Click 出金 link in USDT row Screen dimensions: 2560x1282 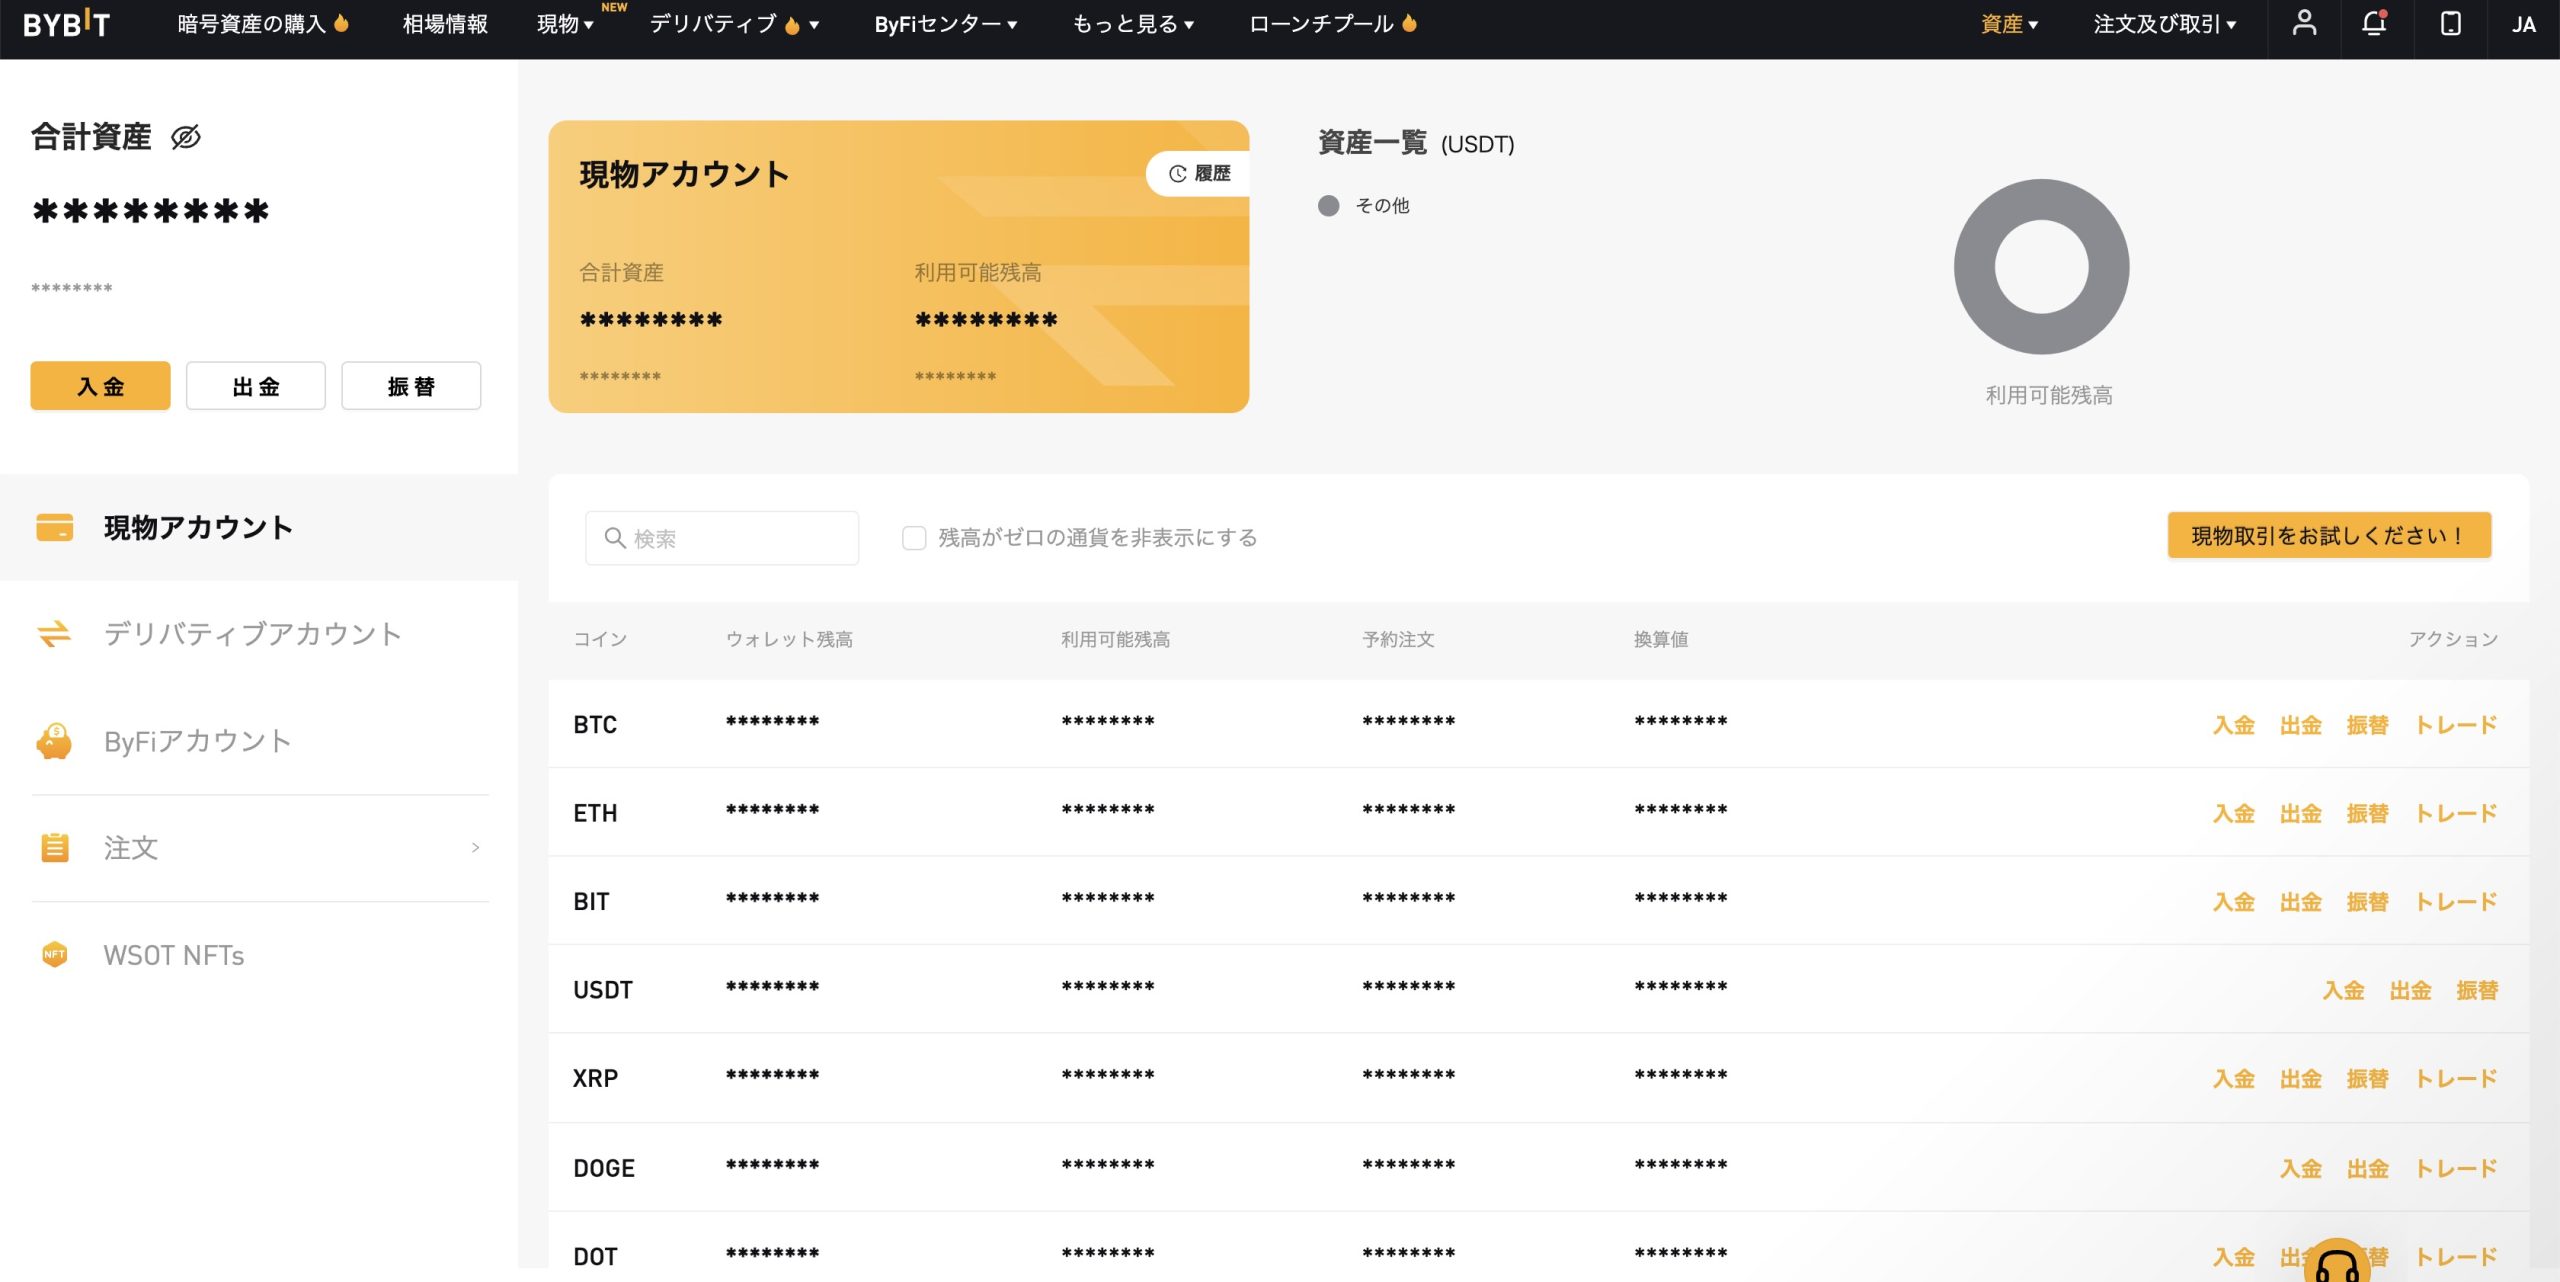point(2411,991)
